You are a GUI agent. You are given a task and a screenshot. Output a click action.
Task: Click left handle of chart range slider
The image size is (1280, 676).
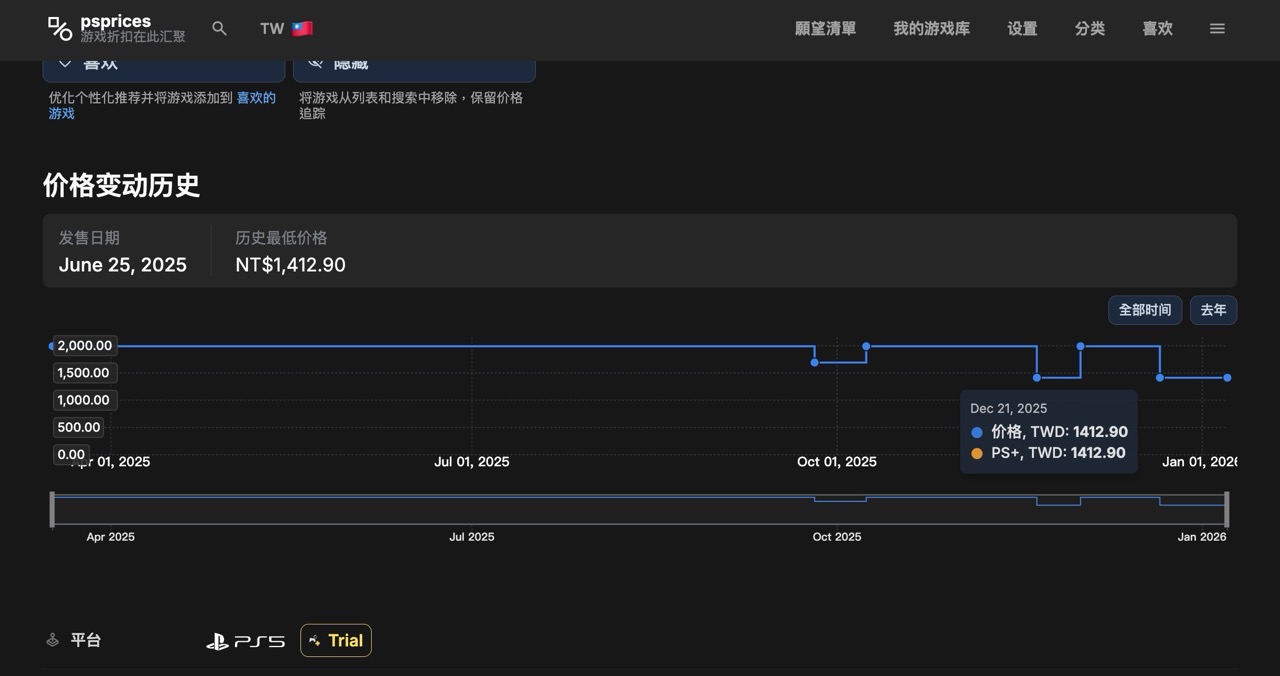[52, 509]
